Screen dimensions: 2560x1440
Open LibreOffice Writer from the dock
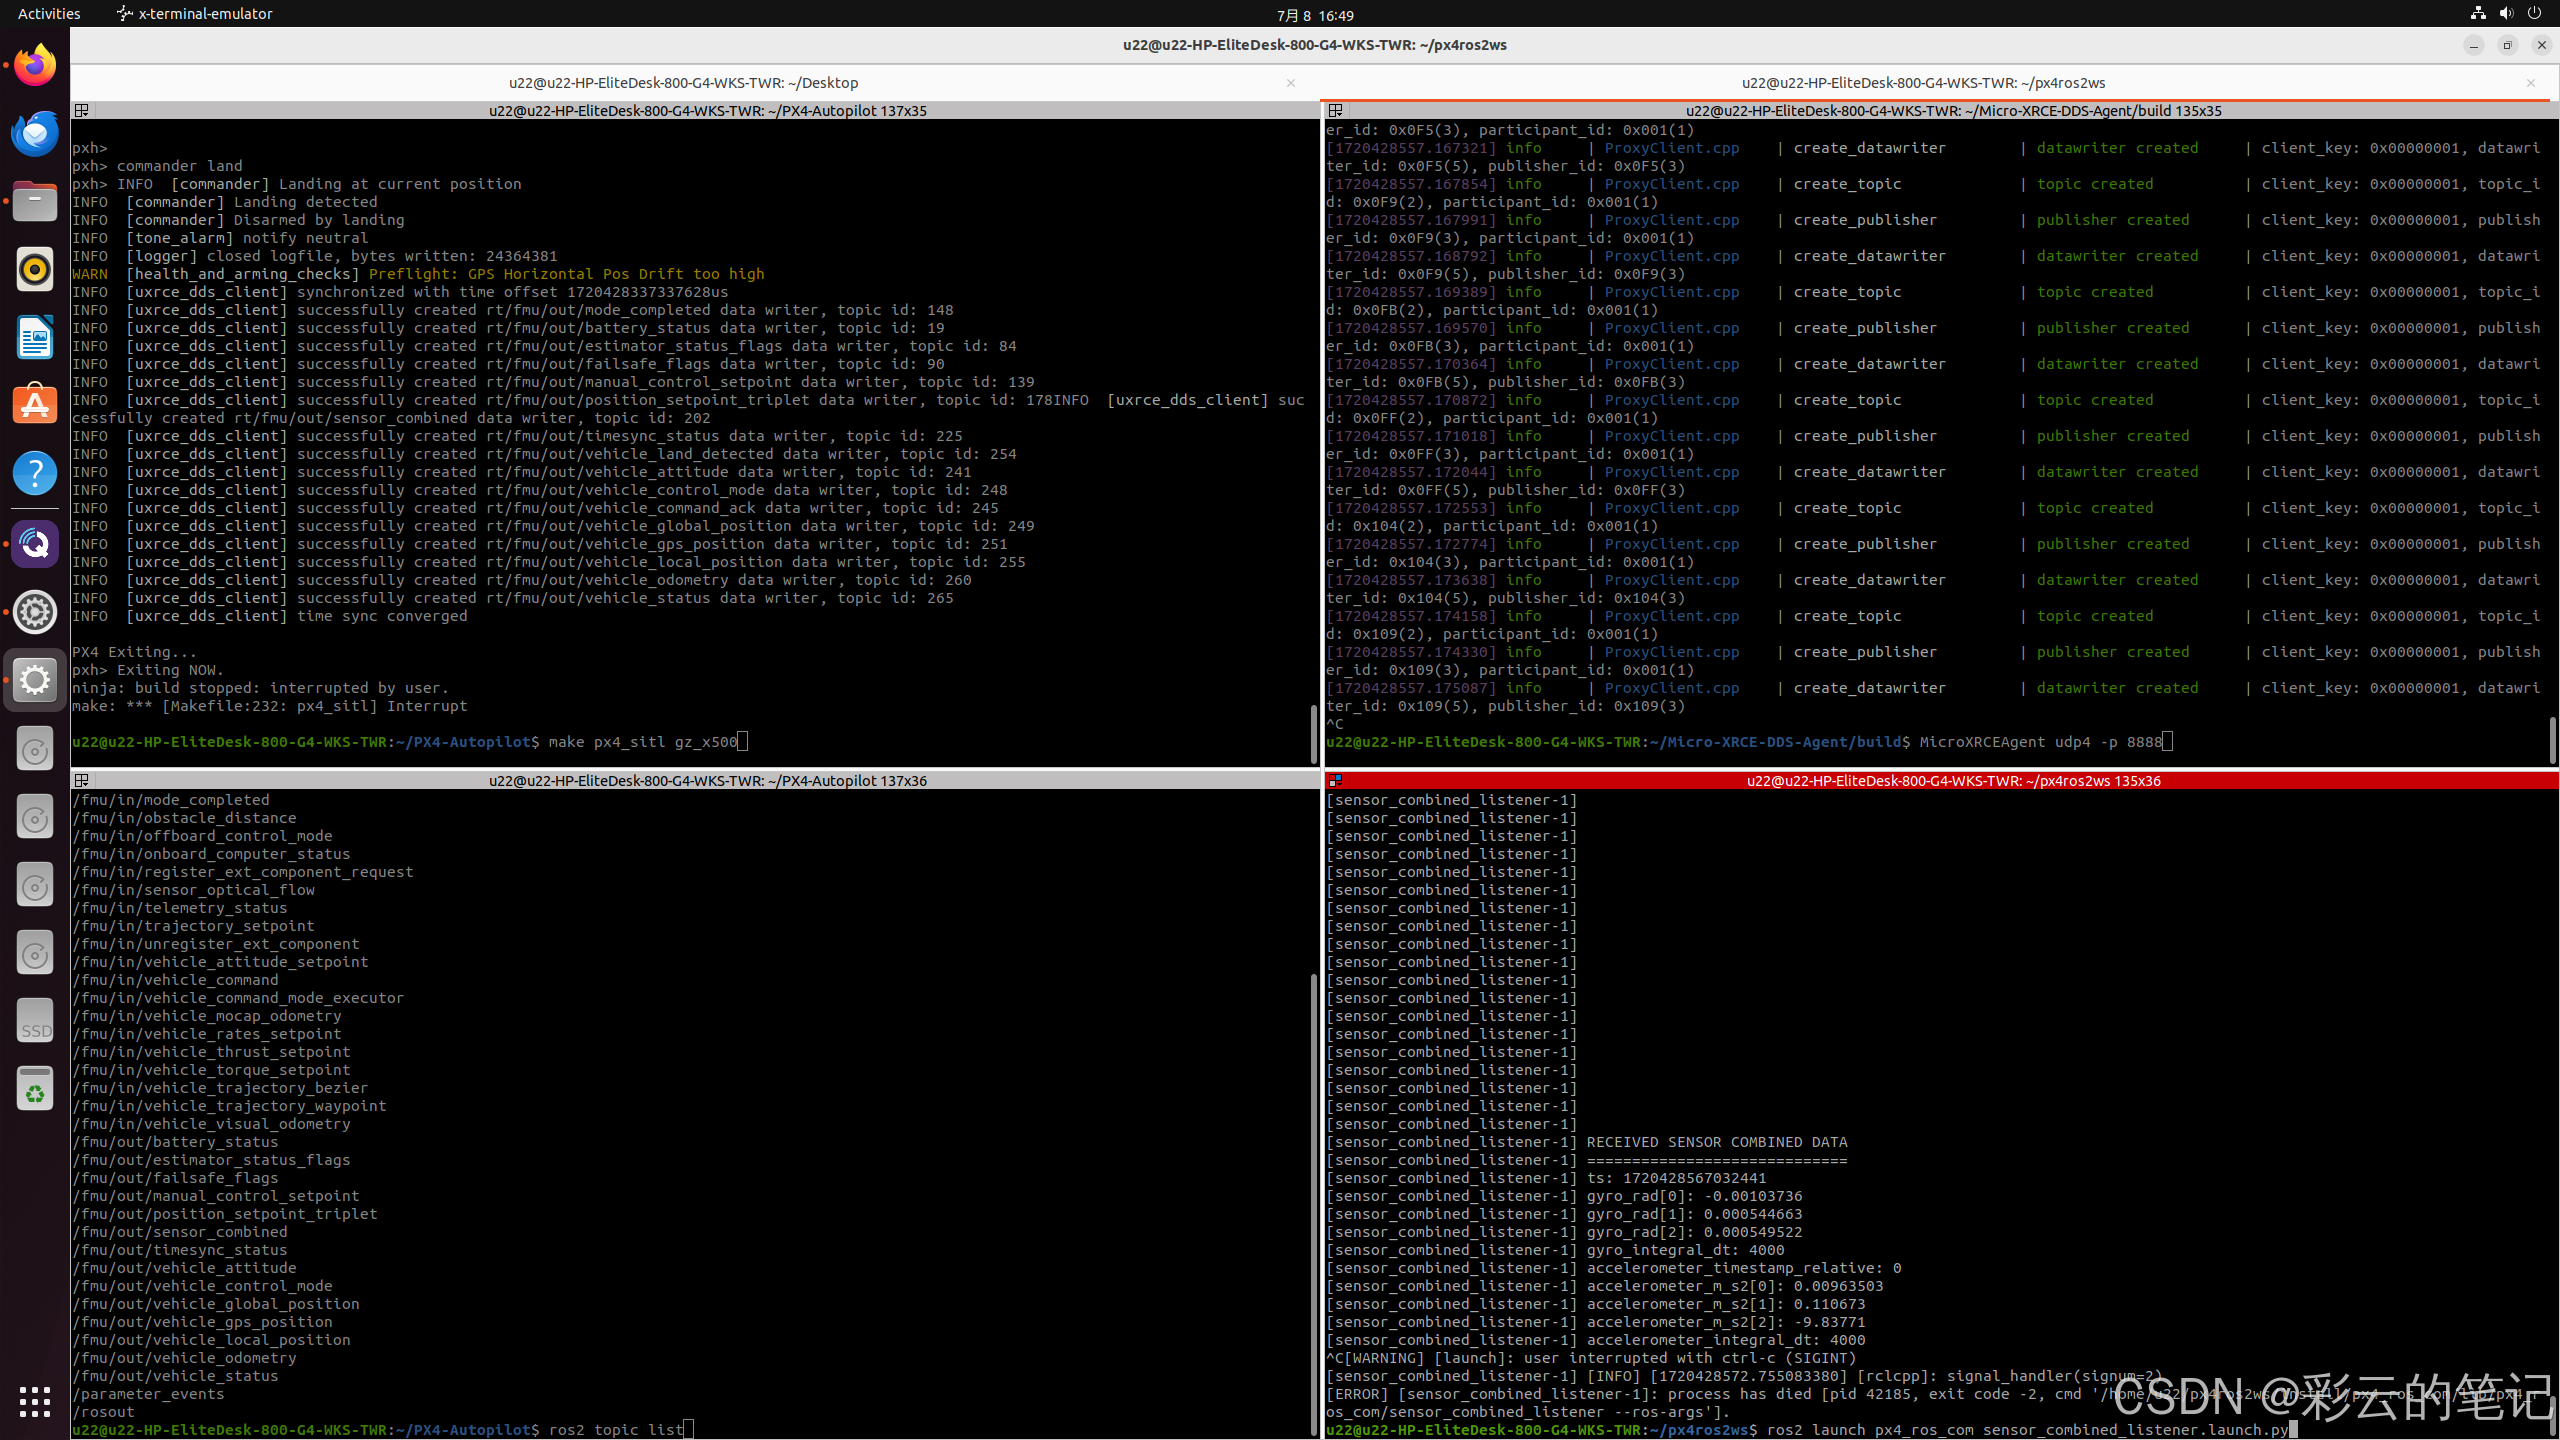35,337
